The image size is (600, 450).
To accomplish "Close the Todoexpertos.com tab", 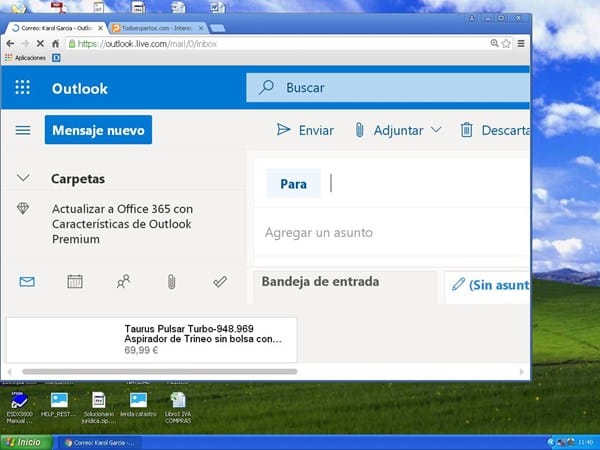I will click(x=201, y=28).
